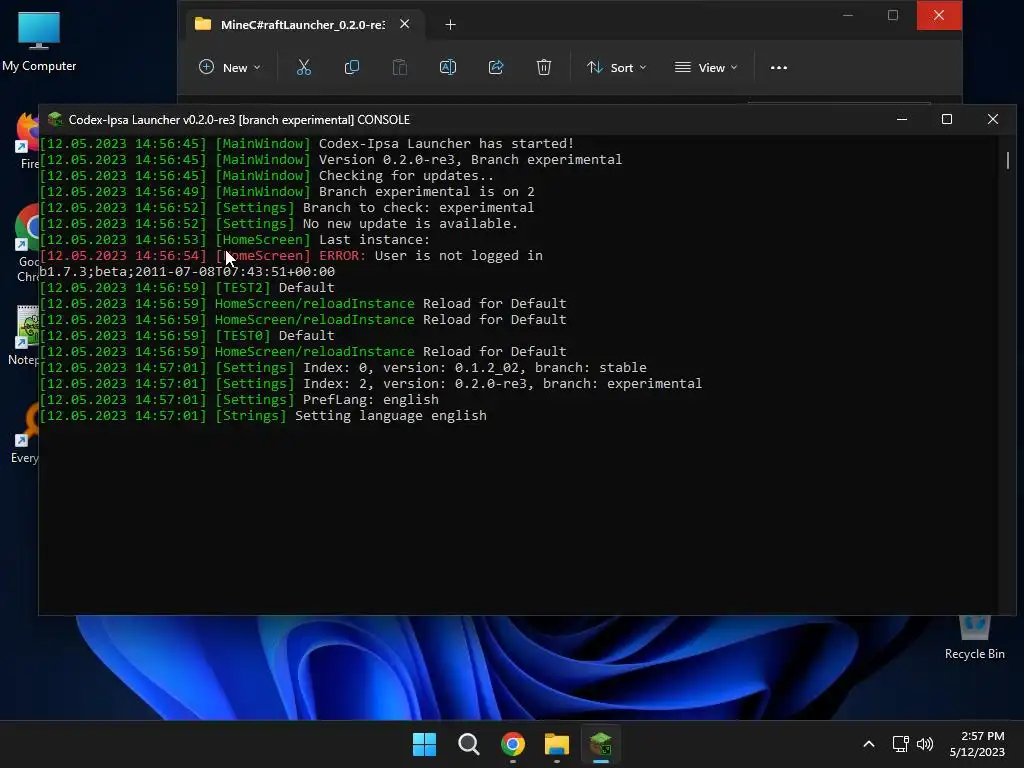This screenshot has width=1024, height=768.
Task: Open the Recycle Bin desktop icon
Action: pyautogui.click(x=974, y=638)
